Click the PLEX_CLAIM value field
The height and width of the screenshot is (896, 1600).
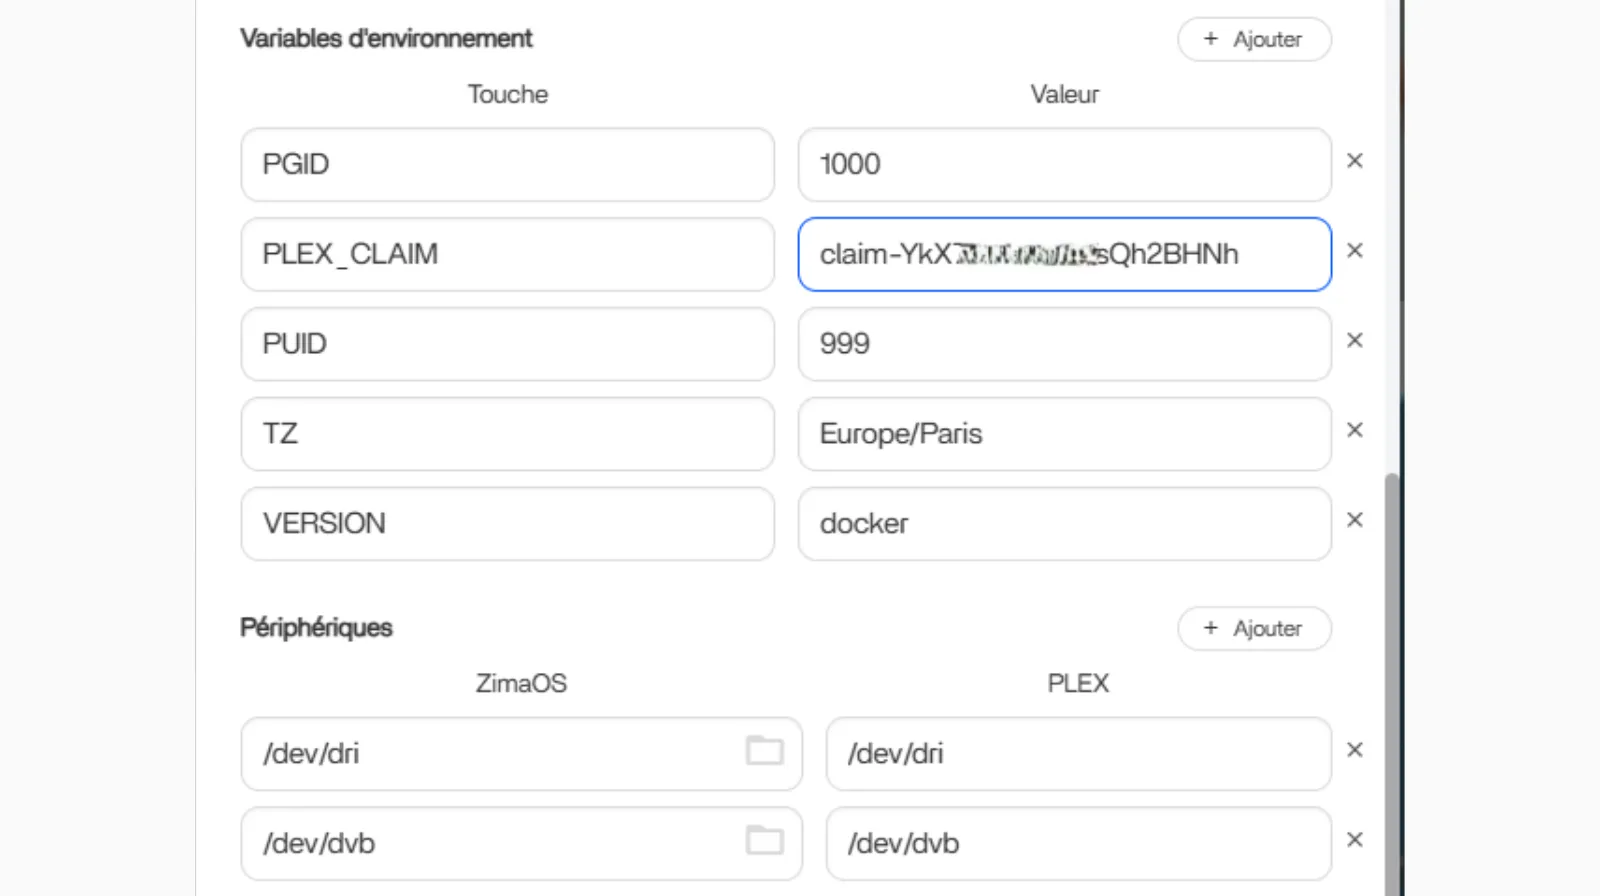coord(1064,255)
